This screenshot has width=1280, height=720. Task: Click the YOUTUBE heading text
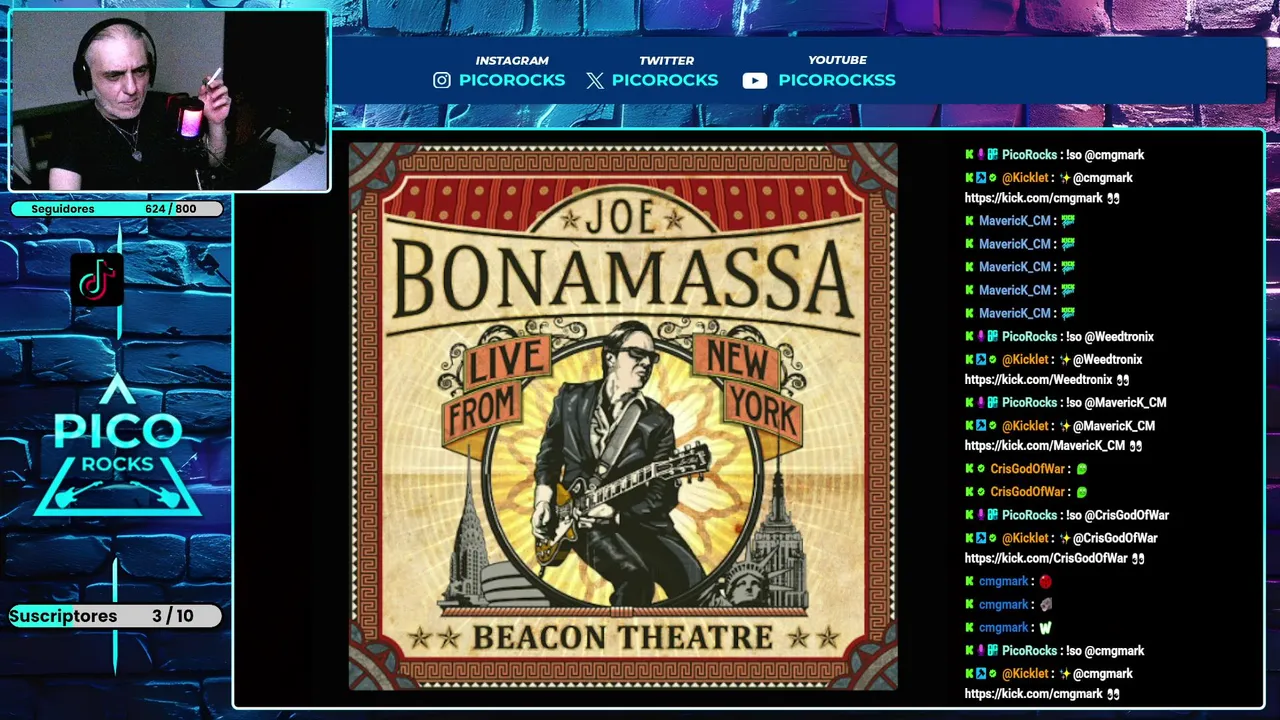point(838,61)
